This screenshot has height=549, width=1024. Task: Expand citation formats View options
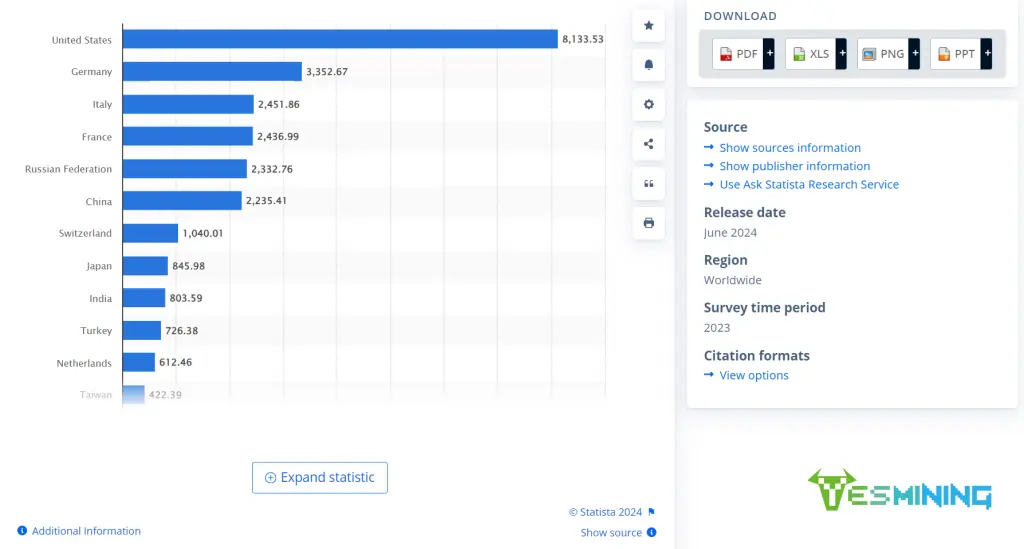[753, 375]
